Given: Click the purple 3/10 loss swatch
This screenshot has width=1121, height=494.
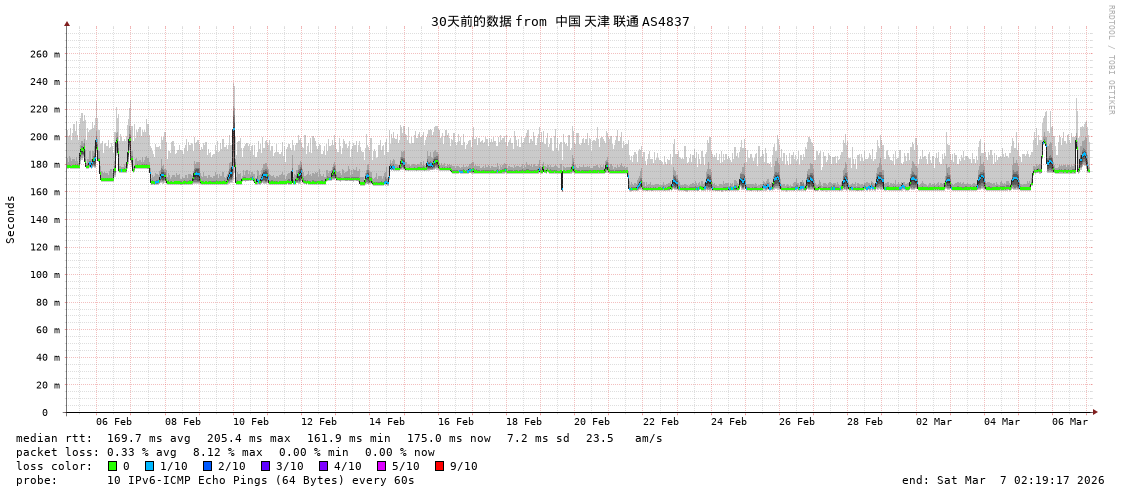Looking at the screenshot, I should coord(265,466).
